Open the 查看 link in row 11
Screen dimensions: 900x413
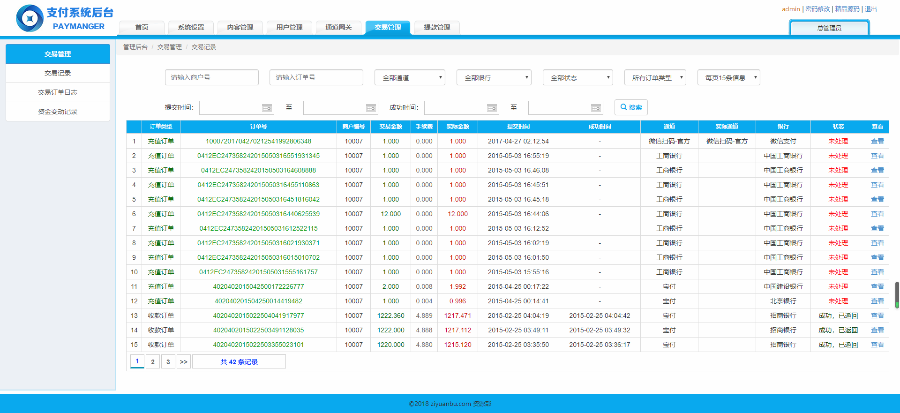coord(877,286)
